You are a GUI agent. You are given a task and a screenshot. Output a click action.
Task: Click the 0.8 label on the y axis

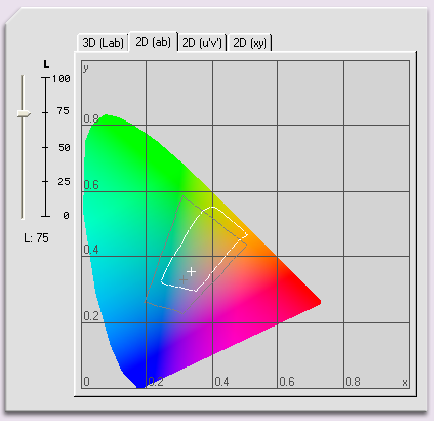coord(91,119)
